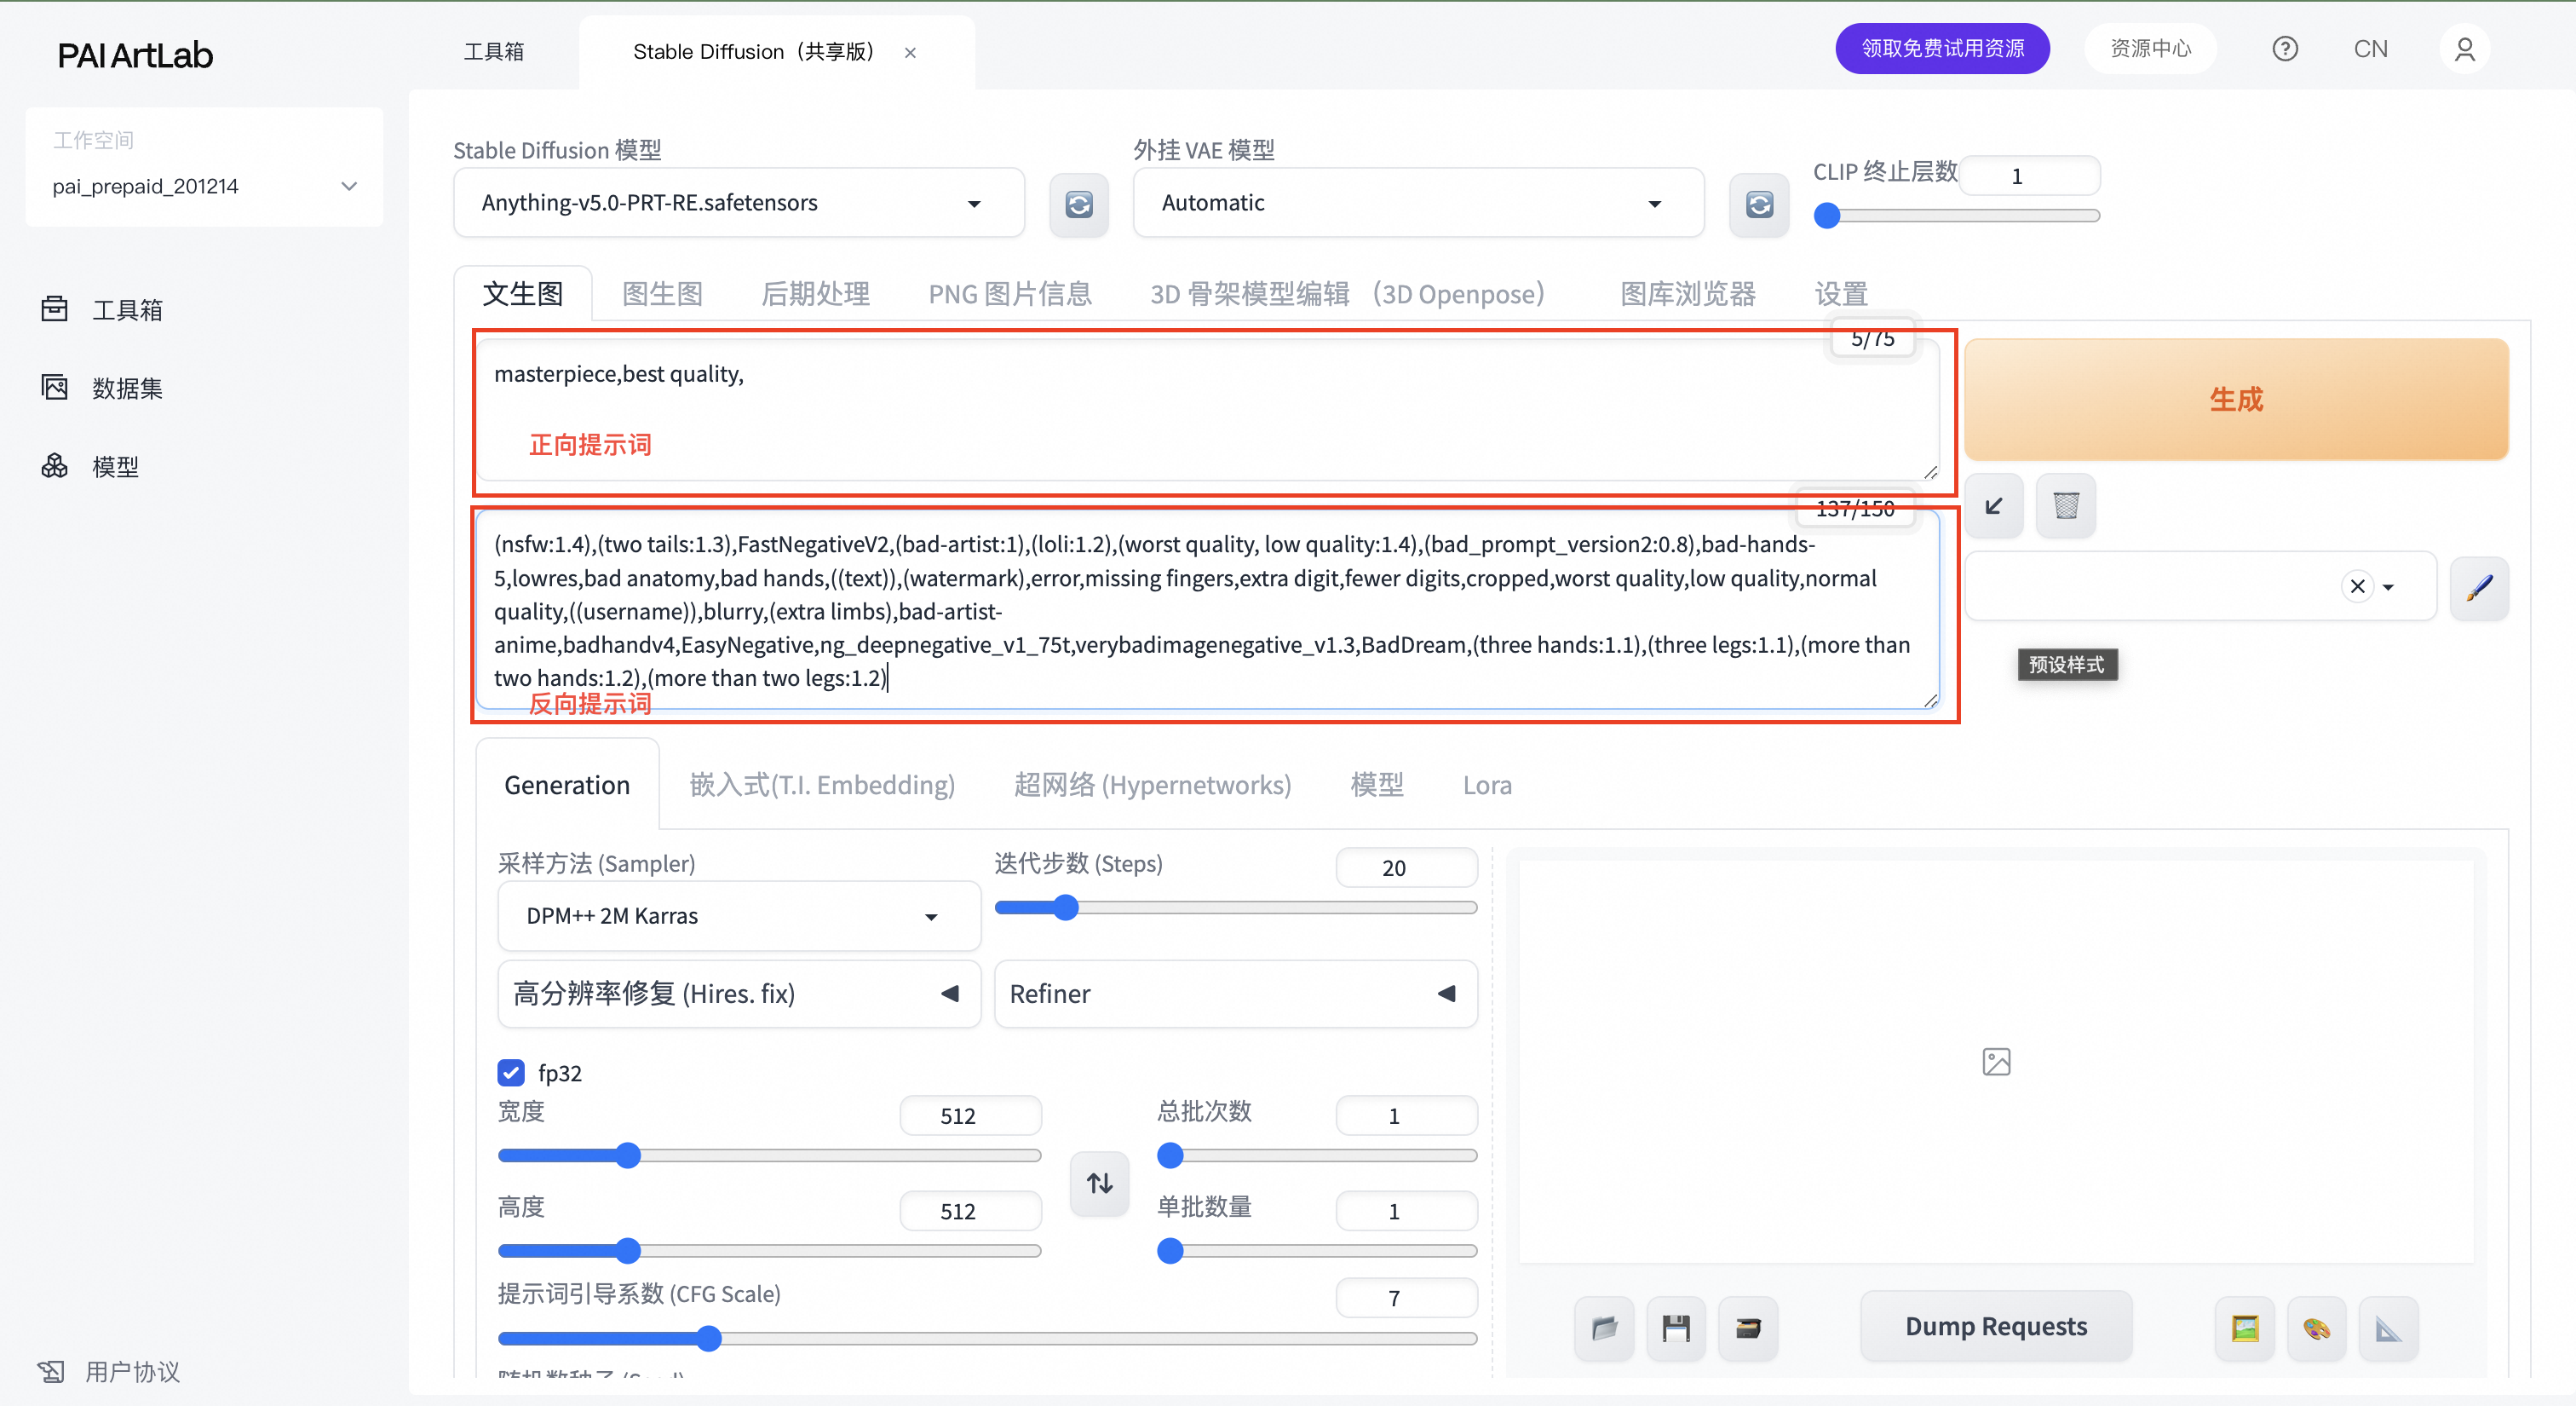Switch to the 图生图 tab
This screenshot has height=1406, width=2576.
point(662,294)
